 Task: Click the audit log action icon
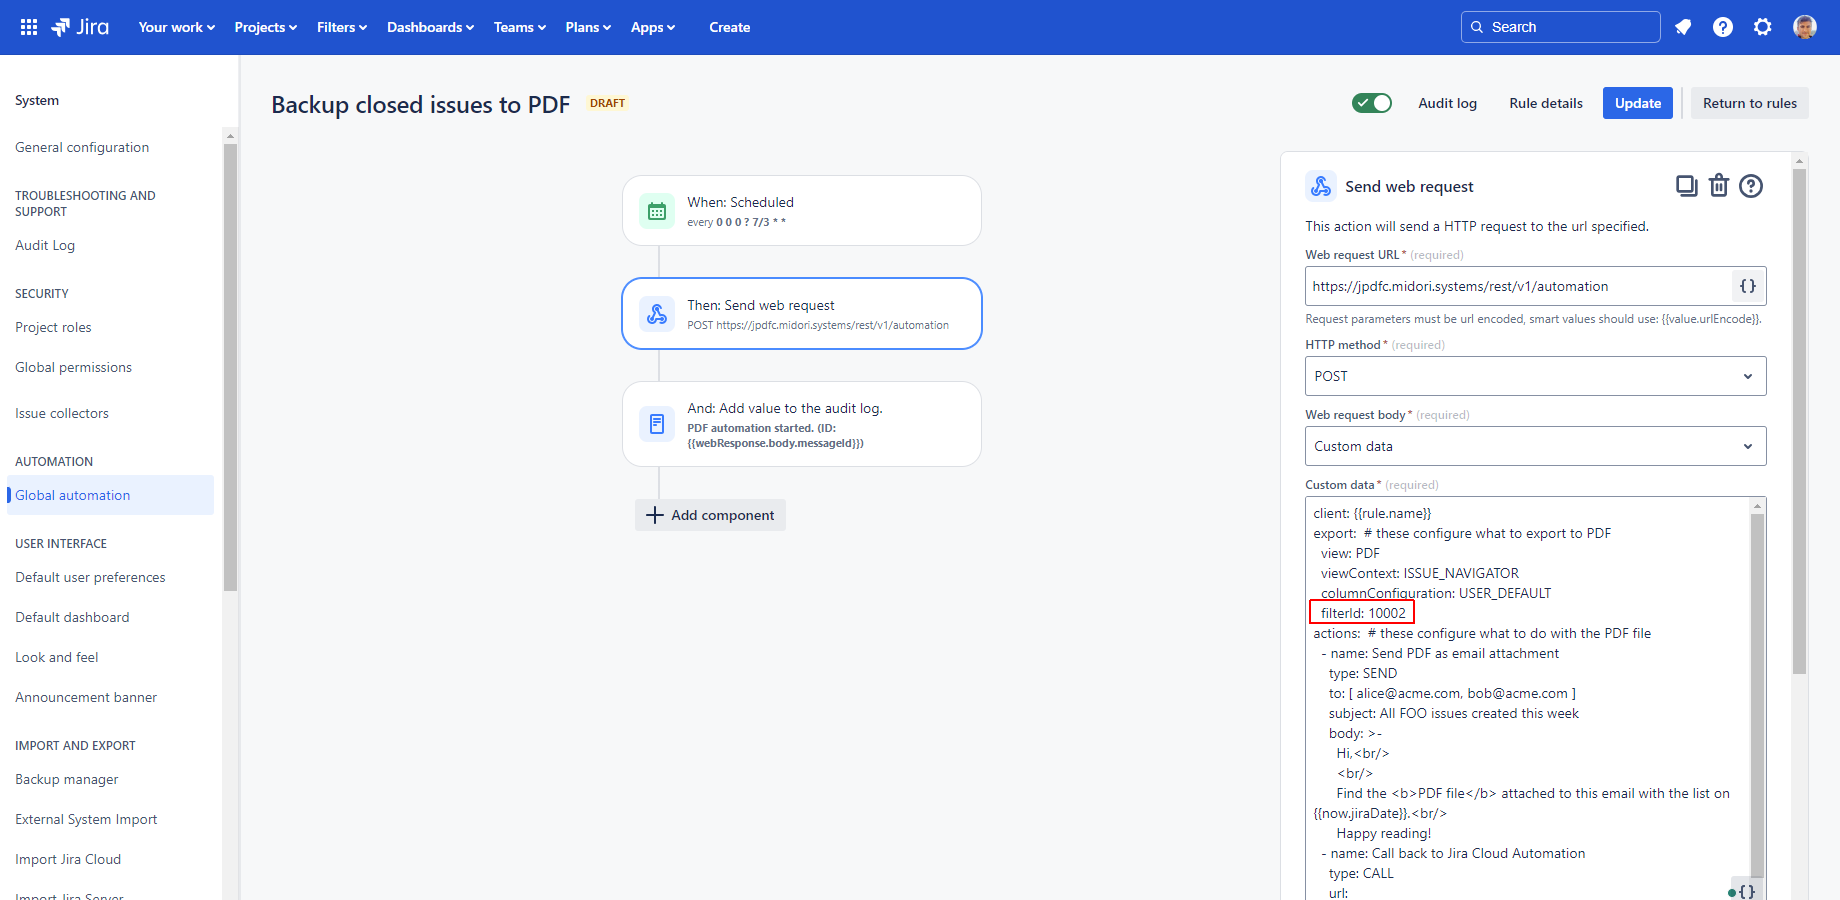657,424
